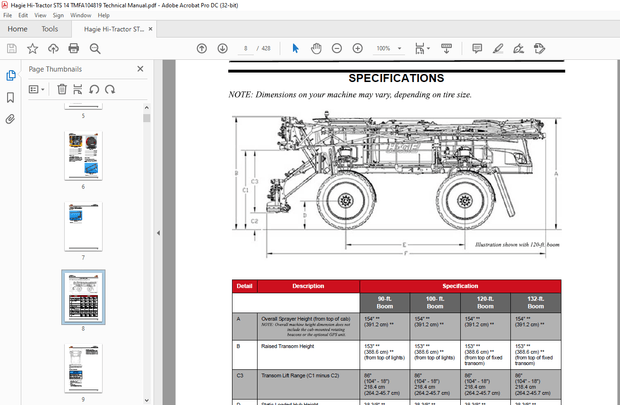Delete selected page with trash icon
The image size is (620, 405).
coord(62,89)
